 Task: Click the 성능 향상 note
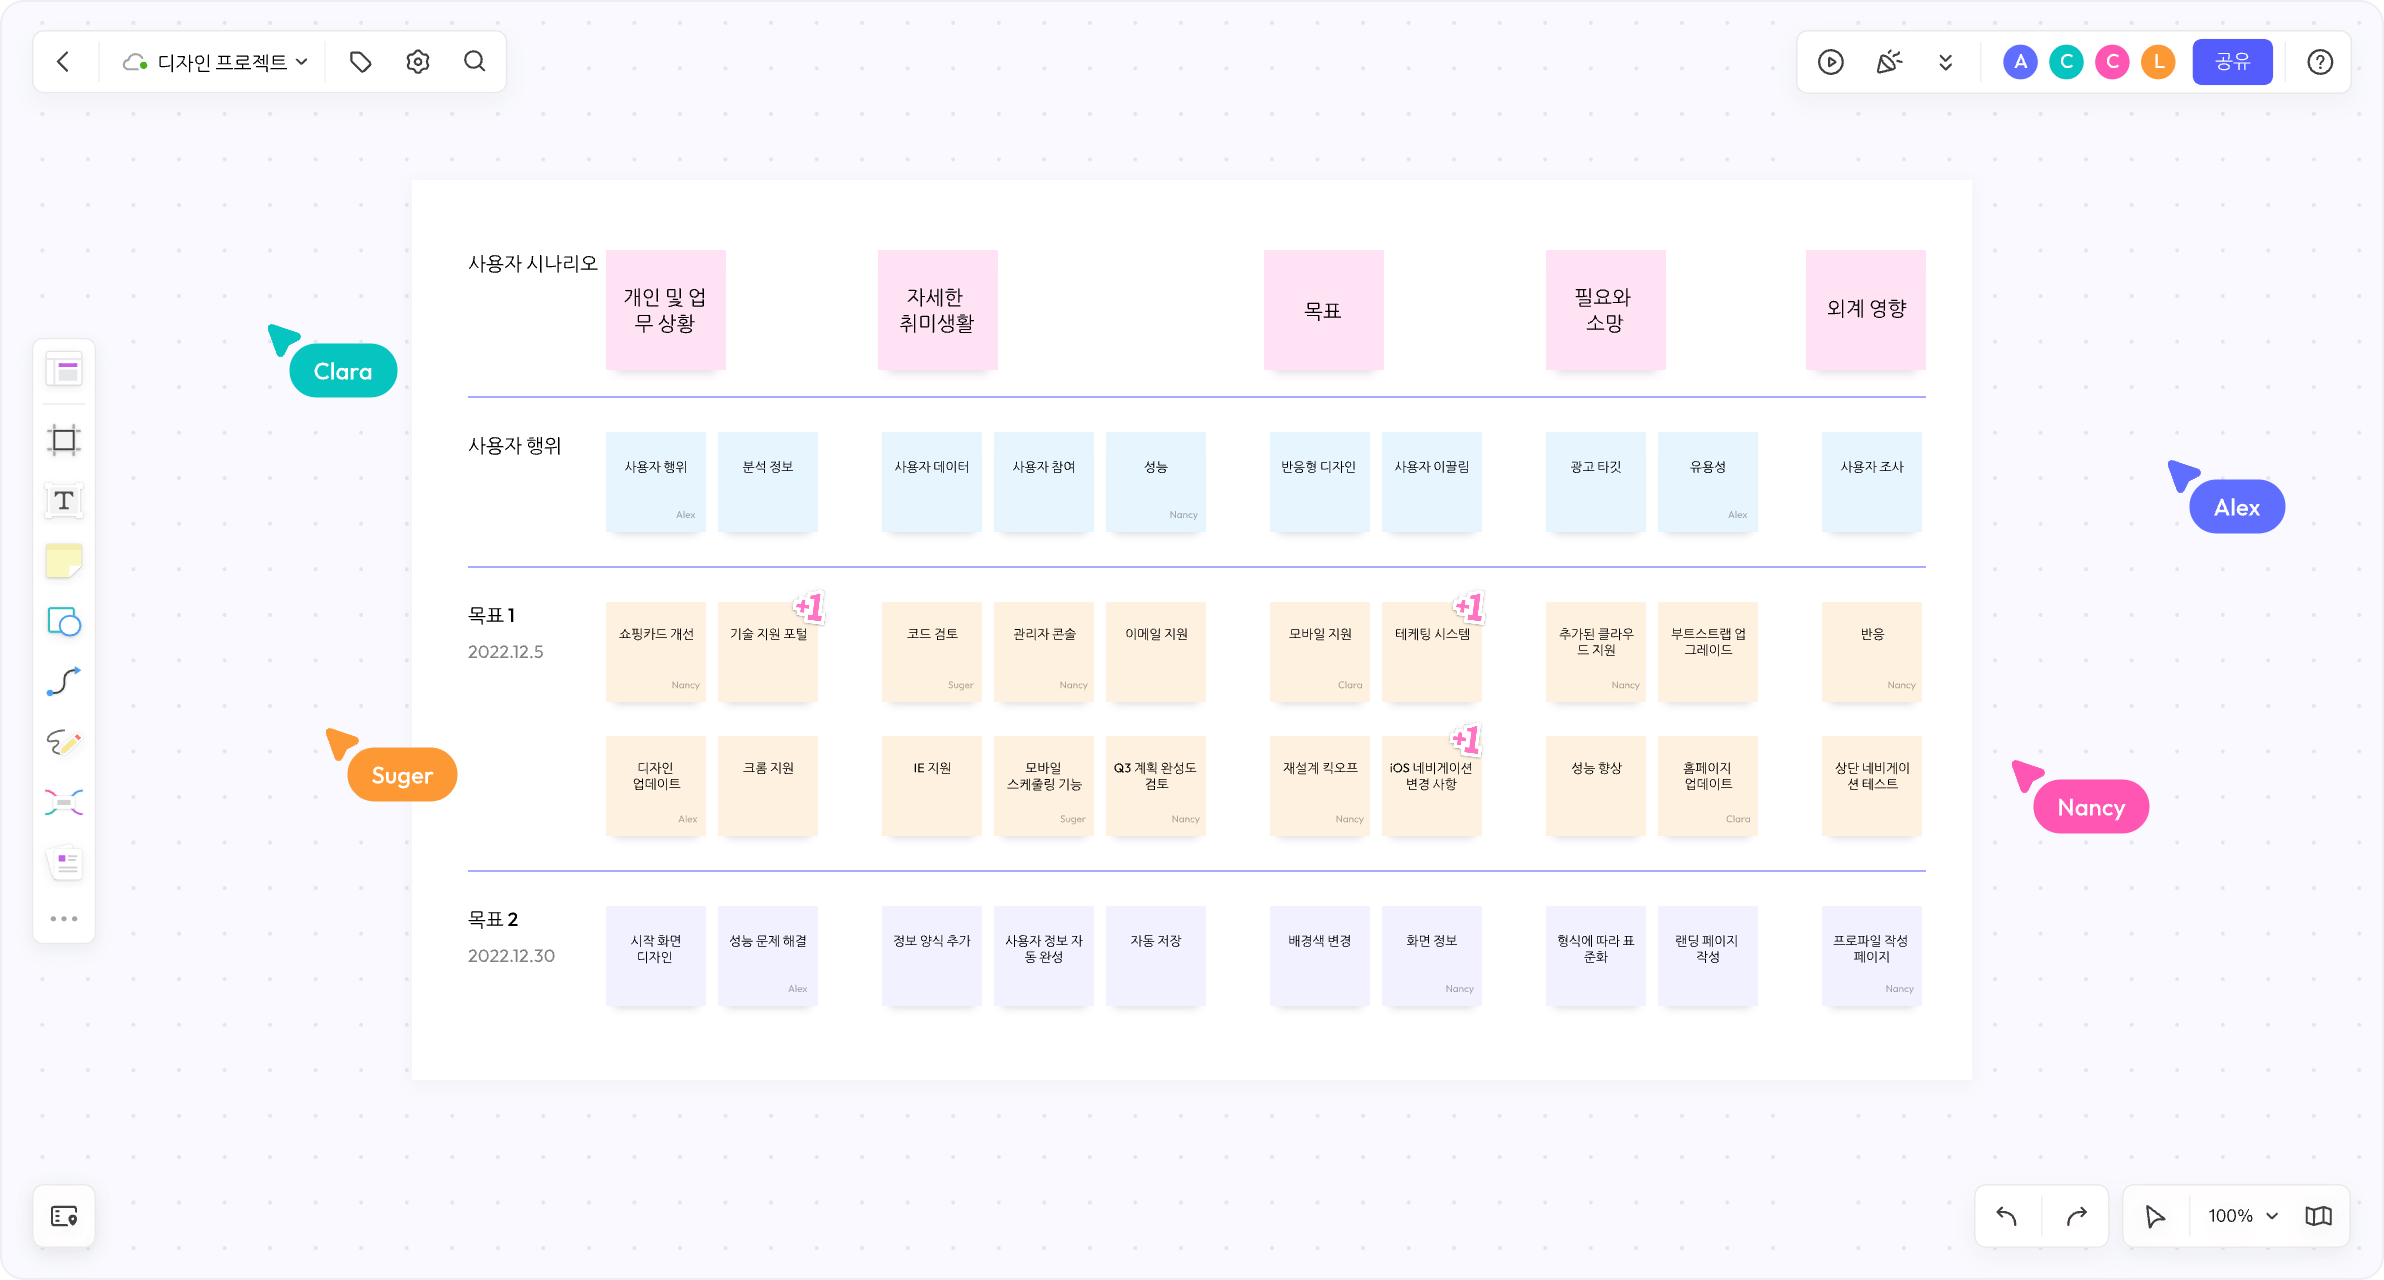point(1595,786)
